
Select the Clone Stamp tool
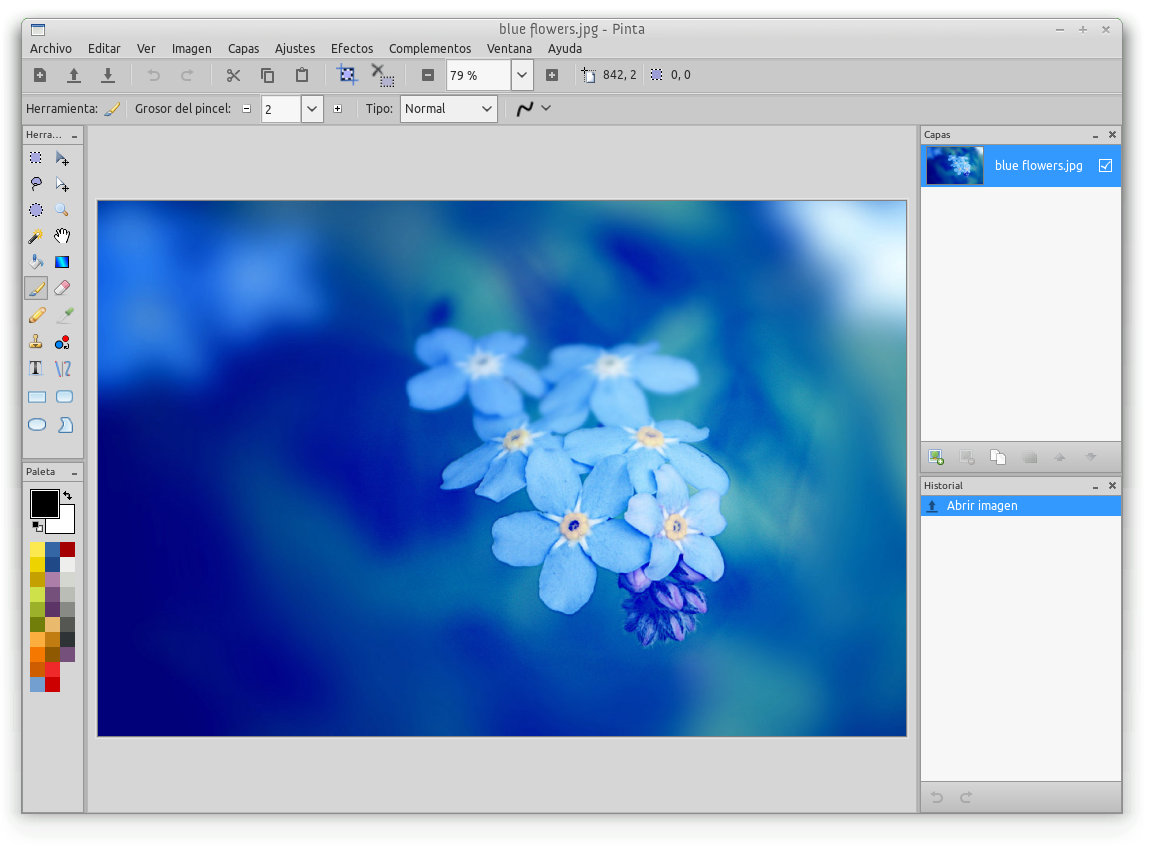tap(36, 342)
